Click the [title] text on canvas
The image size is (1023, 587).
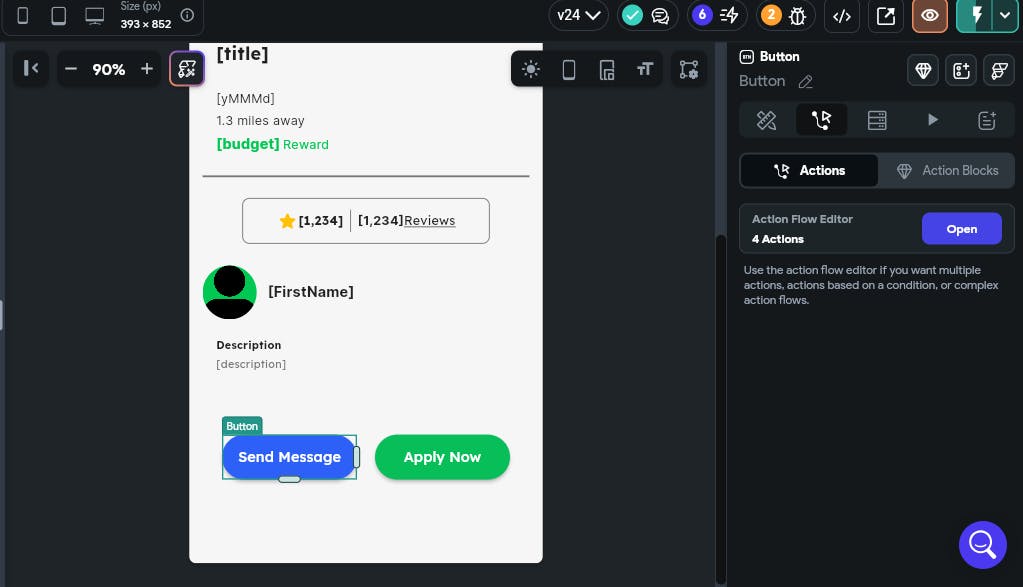click(242, 53)
